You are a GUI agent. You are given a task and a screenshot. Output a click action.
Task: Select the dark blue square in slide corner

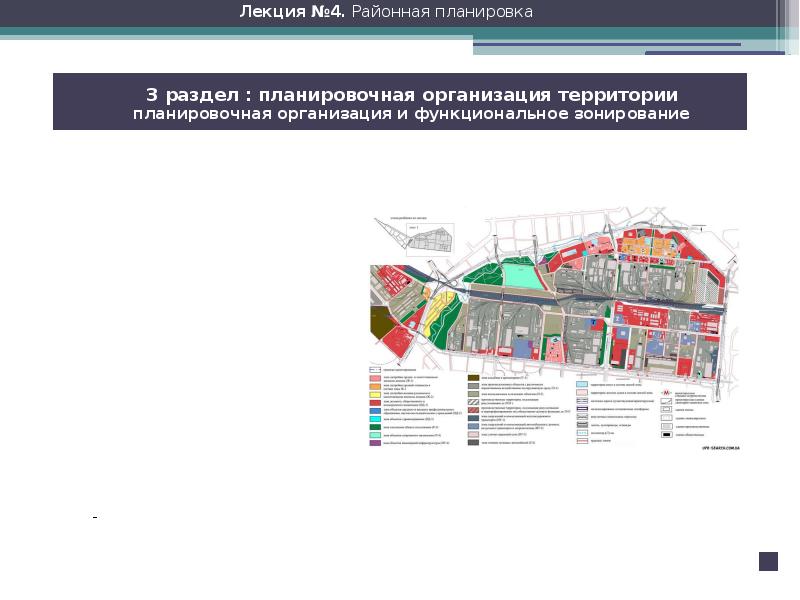point(768,561)
